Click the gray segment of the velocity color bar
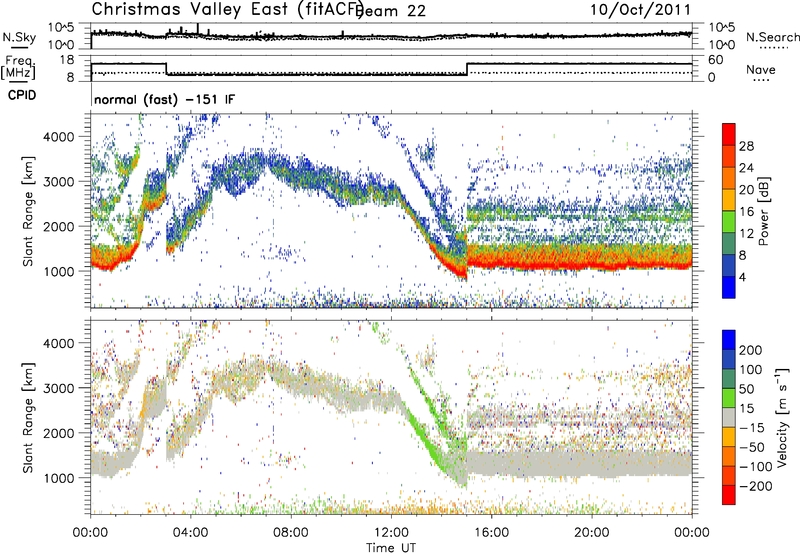 (729, 417)
